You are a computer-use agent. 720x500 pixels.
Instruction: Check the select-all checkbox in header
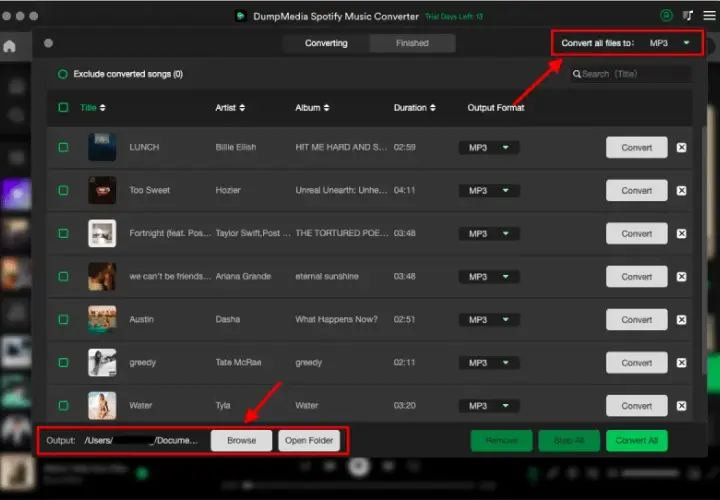pyautogui.click(x=63, y=107)
